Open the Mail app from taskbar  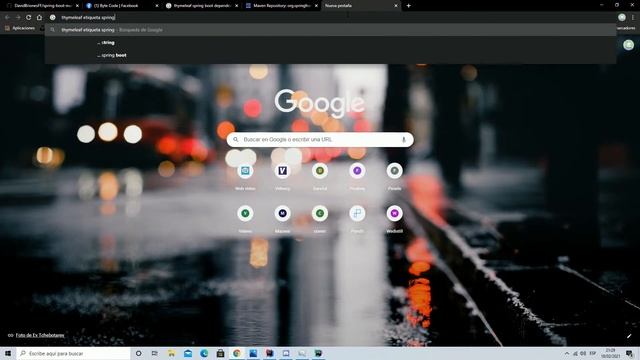[188, 353]
